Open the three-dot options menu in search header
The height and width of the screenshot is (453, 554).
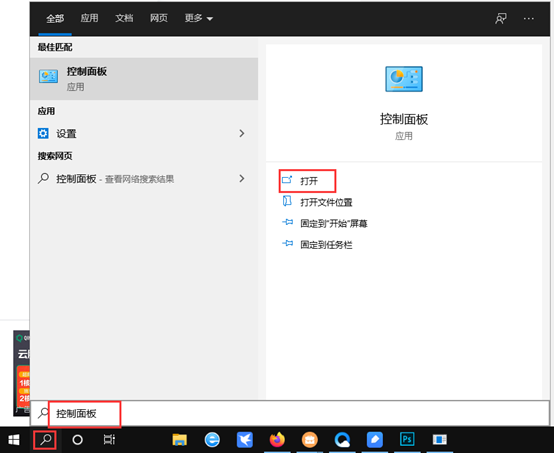pos(529,18)
